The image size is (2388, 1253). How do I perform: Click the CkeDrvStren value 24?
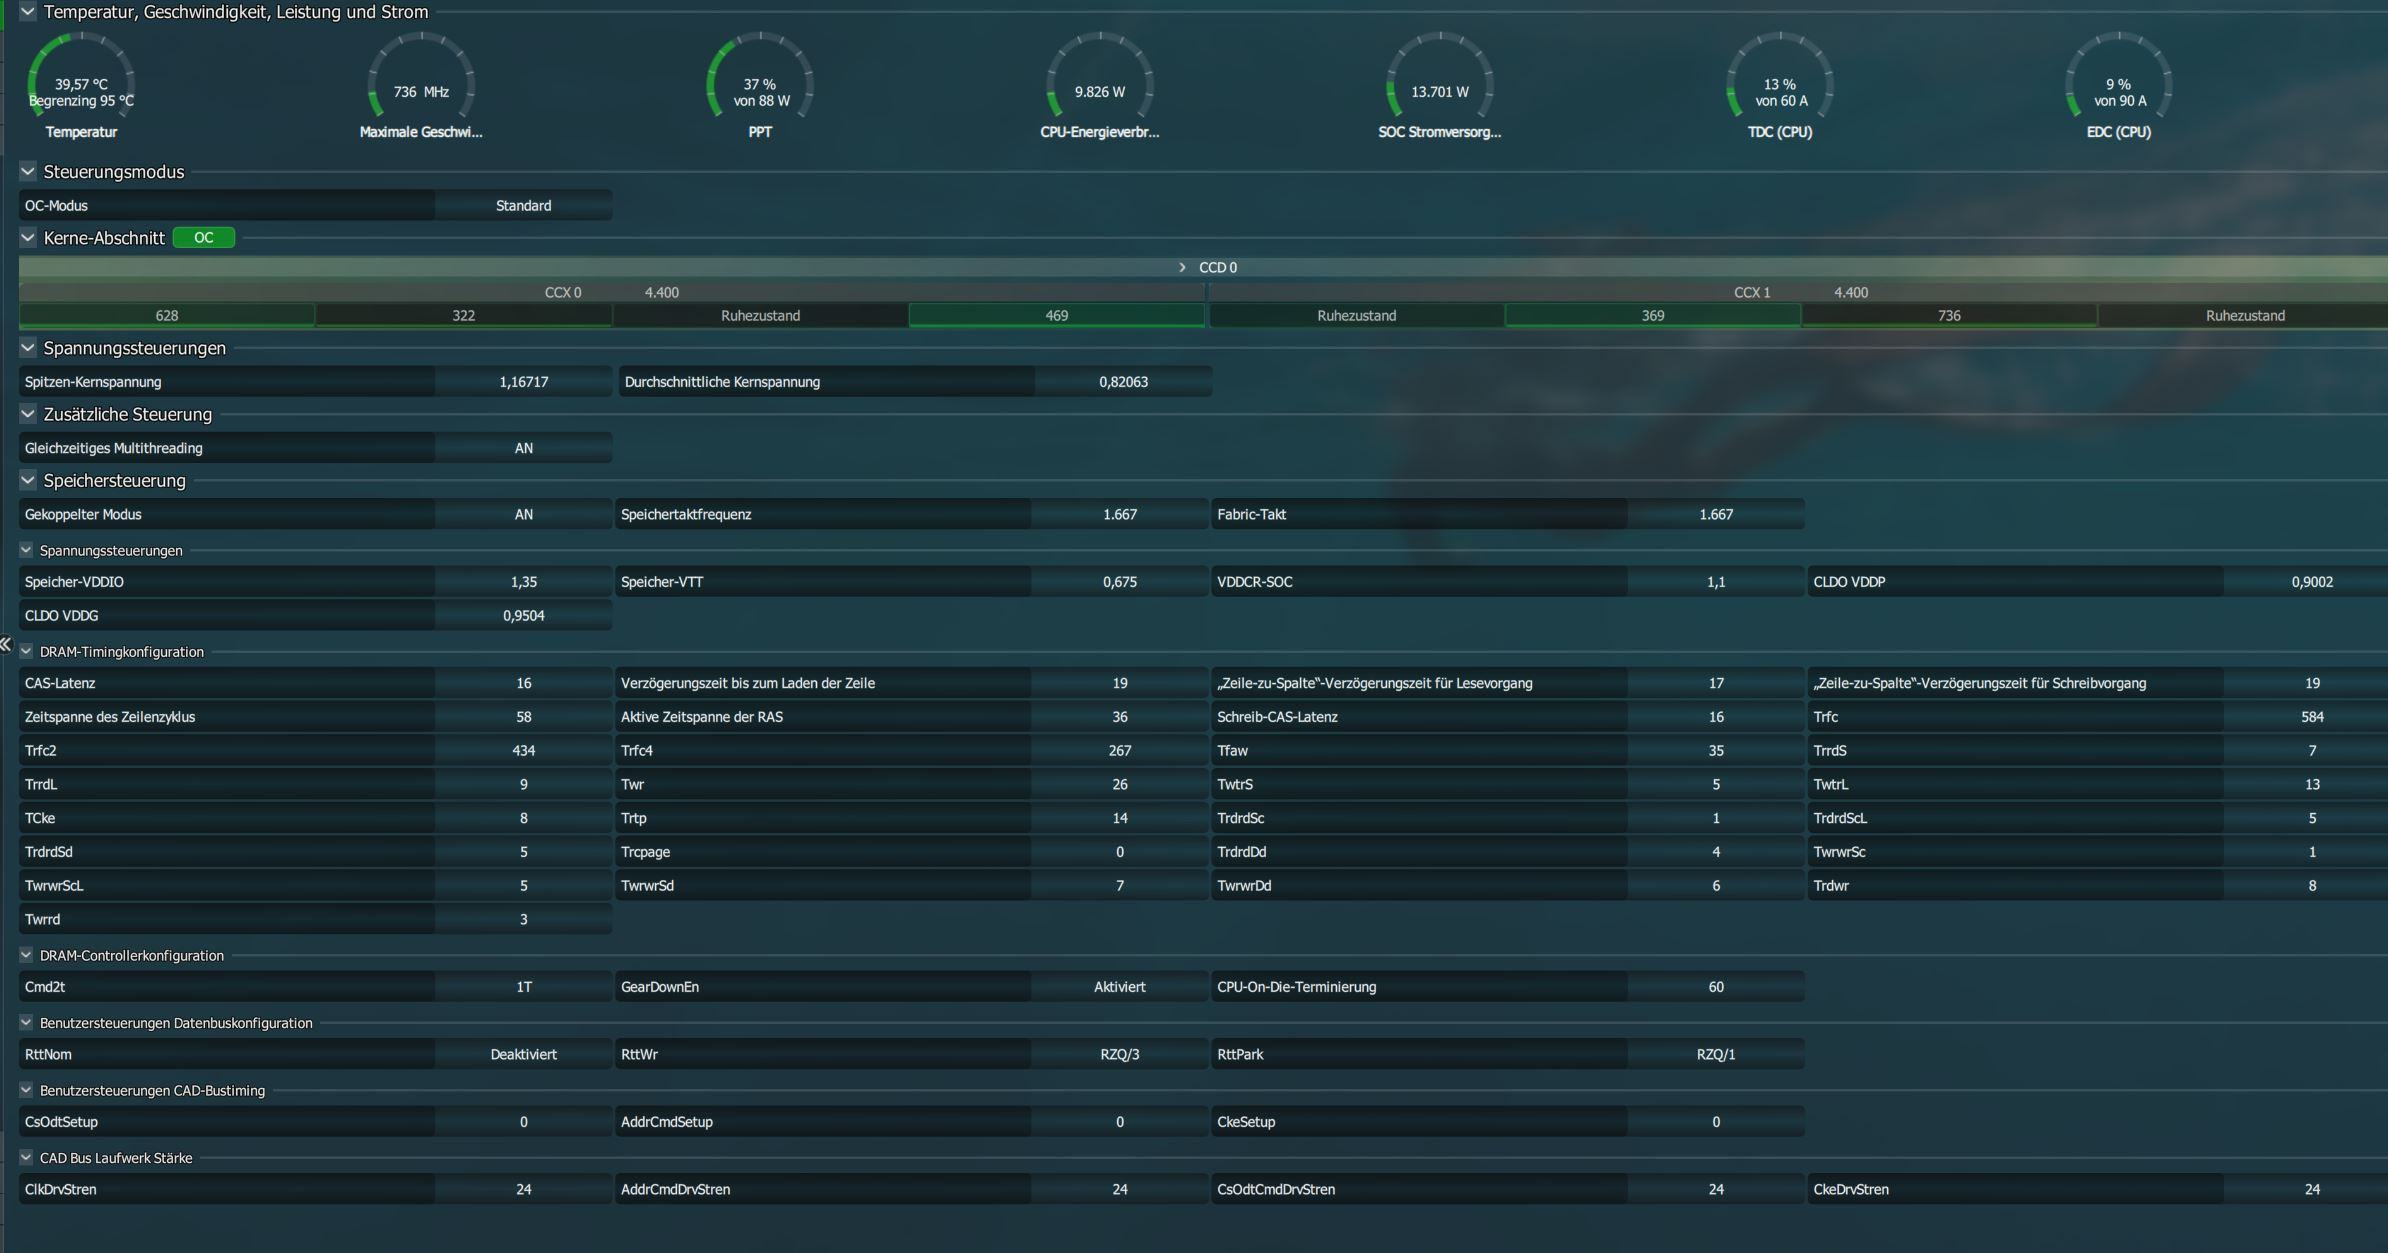(2312, 1190)
